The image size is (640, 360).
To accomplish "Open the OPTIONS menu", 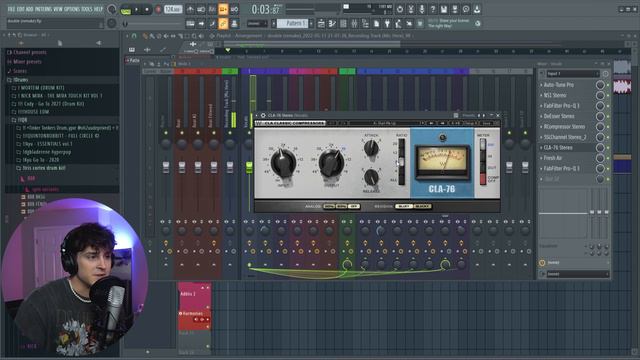I will 72,9.
